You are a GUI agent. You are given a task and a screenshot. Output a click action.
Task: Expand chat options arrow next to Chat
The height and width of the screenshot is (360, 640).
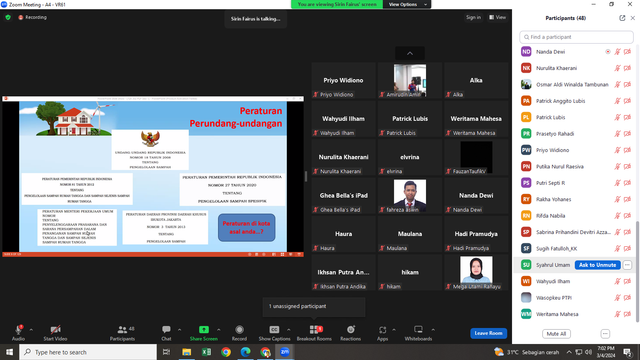point(180,330)
